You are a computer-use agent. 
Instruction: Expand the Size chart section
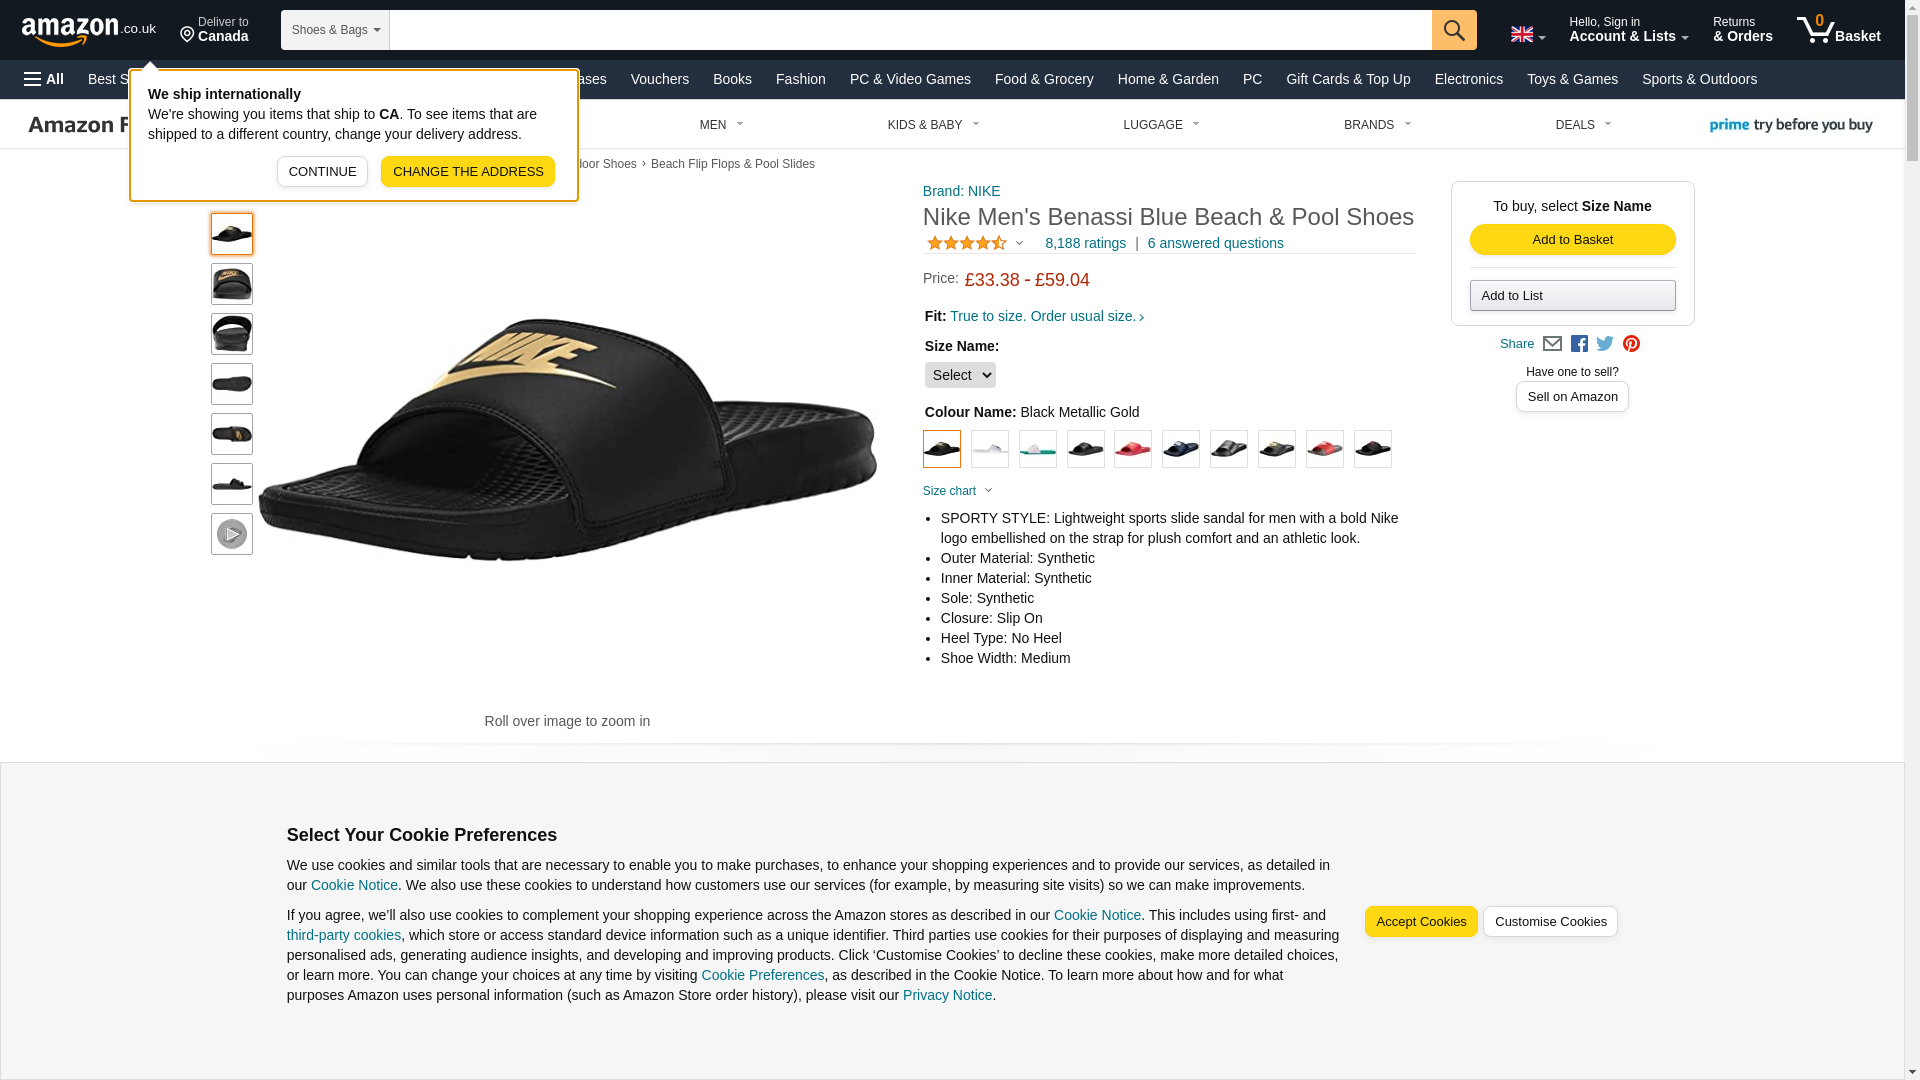957,491
